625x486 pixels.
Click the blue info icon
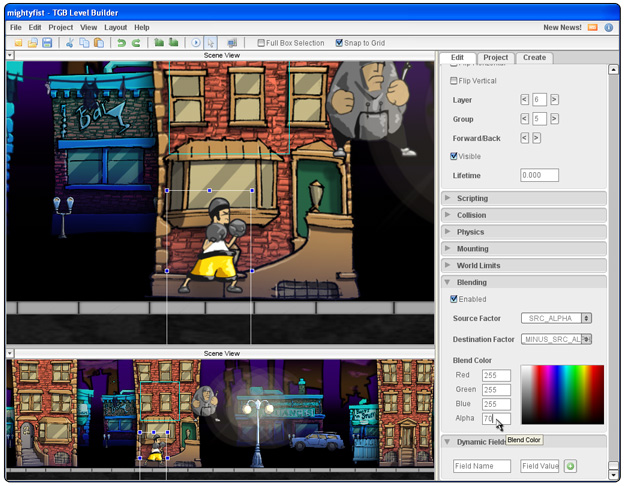(609, 28)
